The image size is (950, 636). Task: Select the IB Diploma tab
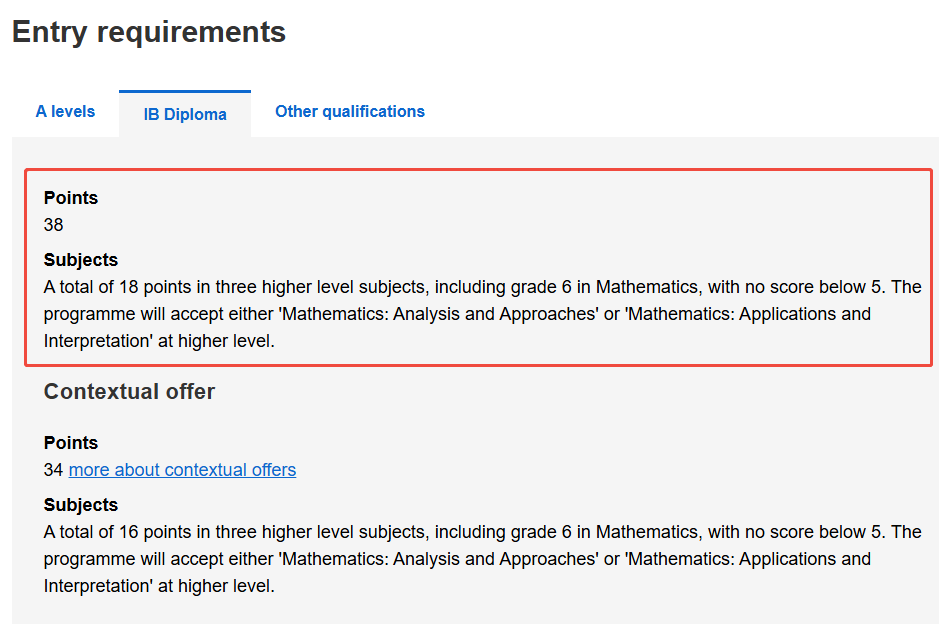185,114
